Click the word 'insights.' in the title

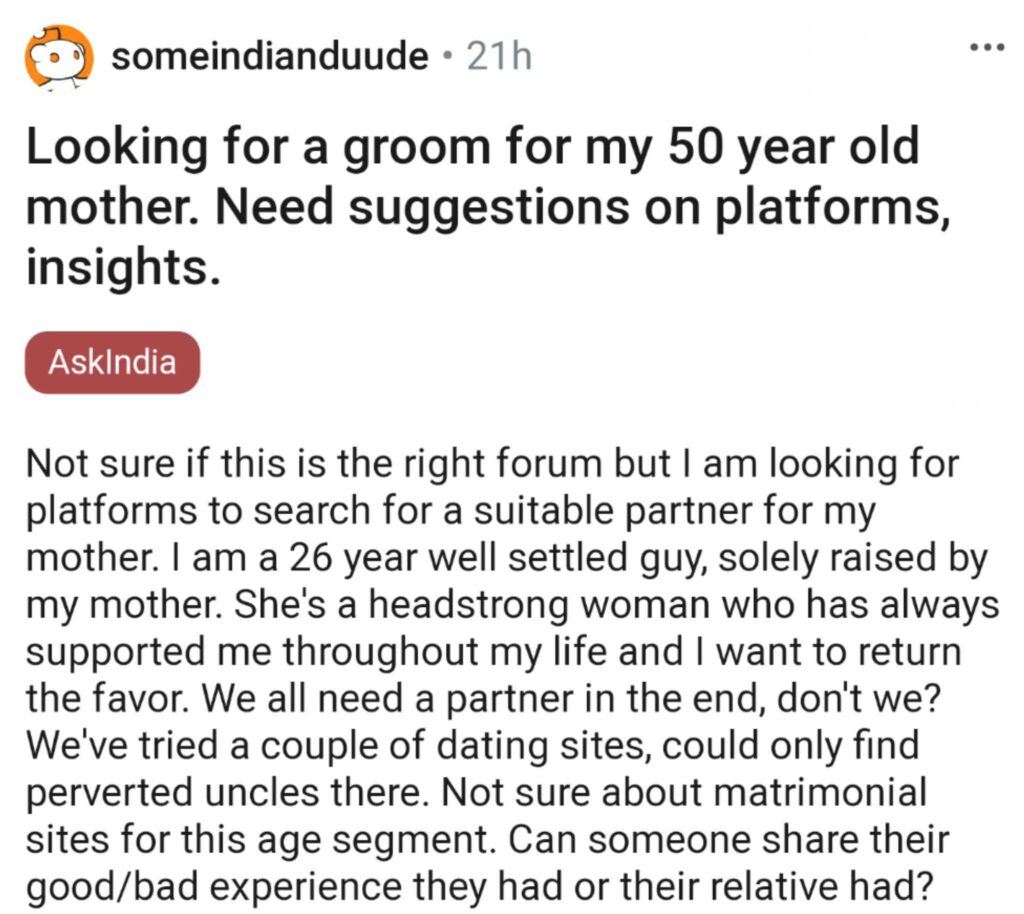123,268
